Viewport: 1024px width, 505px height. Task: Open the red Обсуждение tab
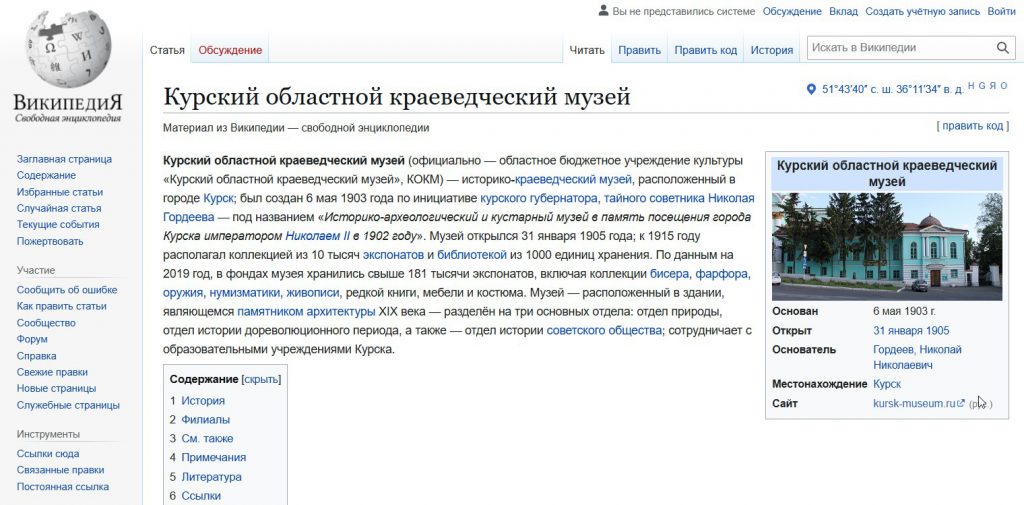tap(230, 50)
